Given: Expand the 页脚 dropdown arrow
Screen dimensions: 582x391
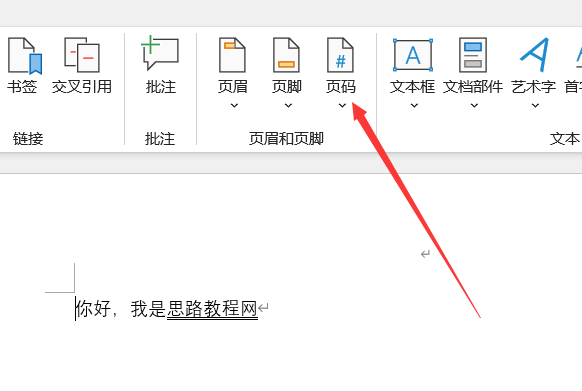Looking at the screenshot, I should coord(288,105).
